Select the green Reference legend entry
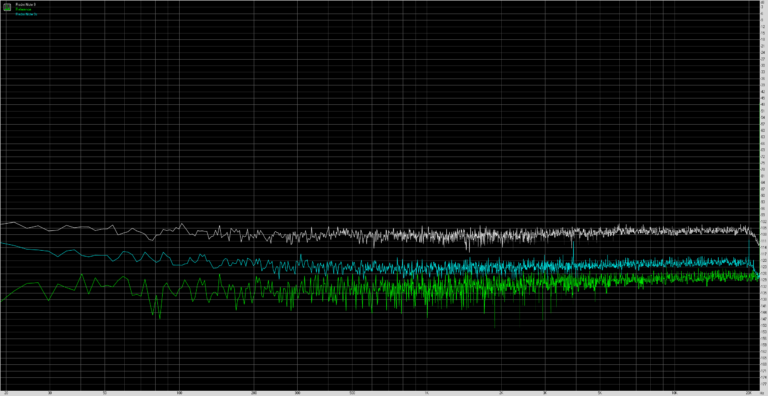Viewport: 768px width, 396px height. pyautogui.click(x=24, y=9)
